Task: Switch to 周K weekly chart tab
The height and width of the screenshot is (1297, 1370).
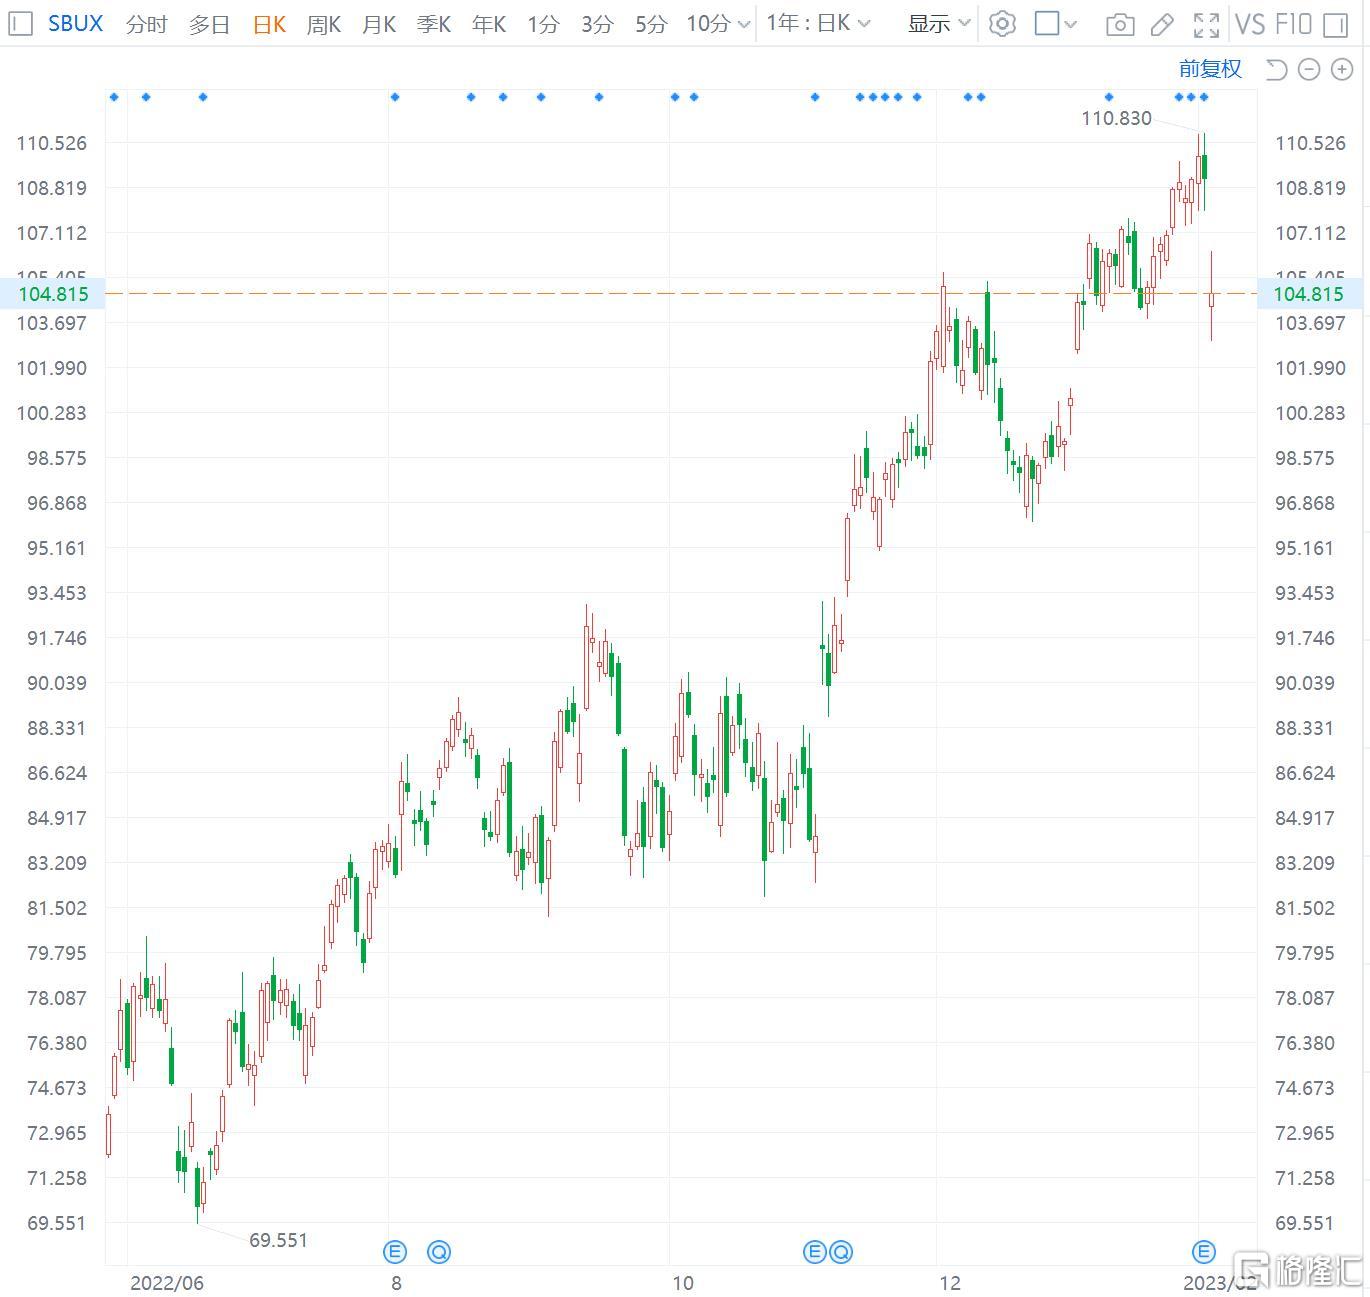Action: pyautogui.click(x=323, y=24)
